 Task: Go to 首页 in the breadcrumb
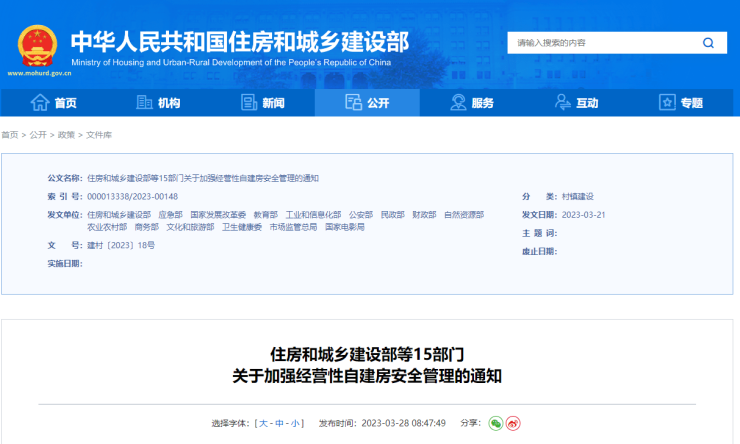[x=9, y=134]
